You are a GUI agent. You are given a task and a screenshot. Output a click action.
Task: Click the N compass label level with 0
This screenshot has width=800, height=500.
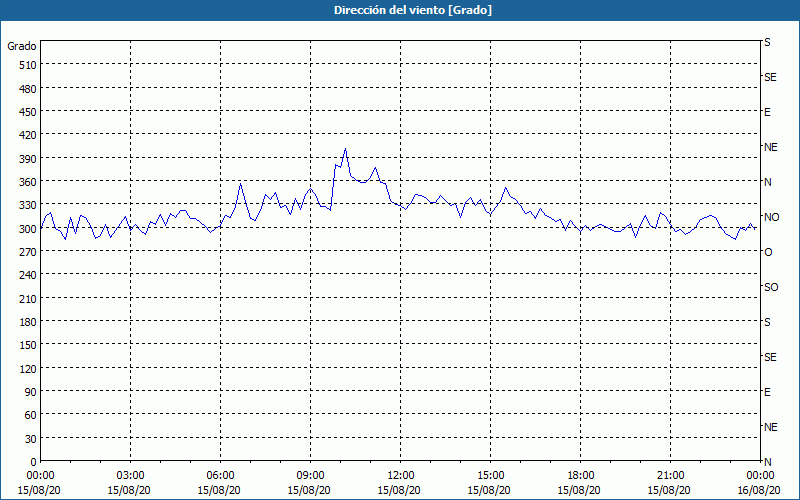pyautogui.click(x=768, y=462)
